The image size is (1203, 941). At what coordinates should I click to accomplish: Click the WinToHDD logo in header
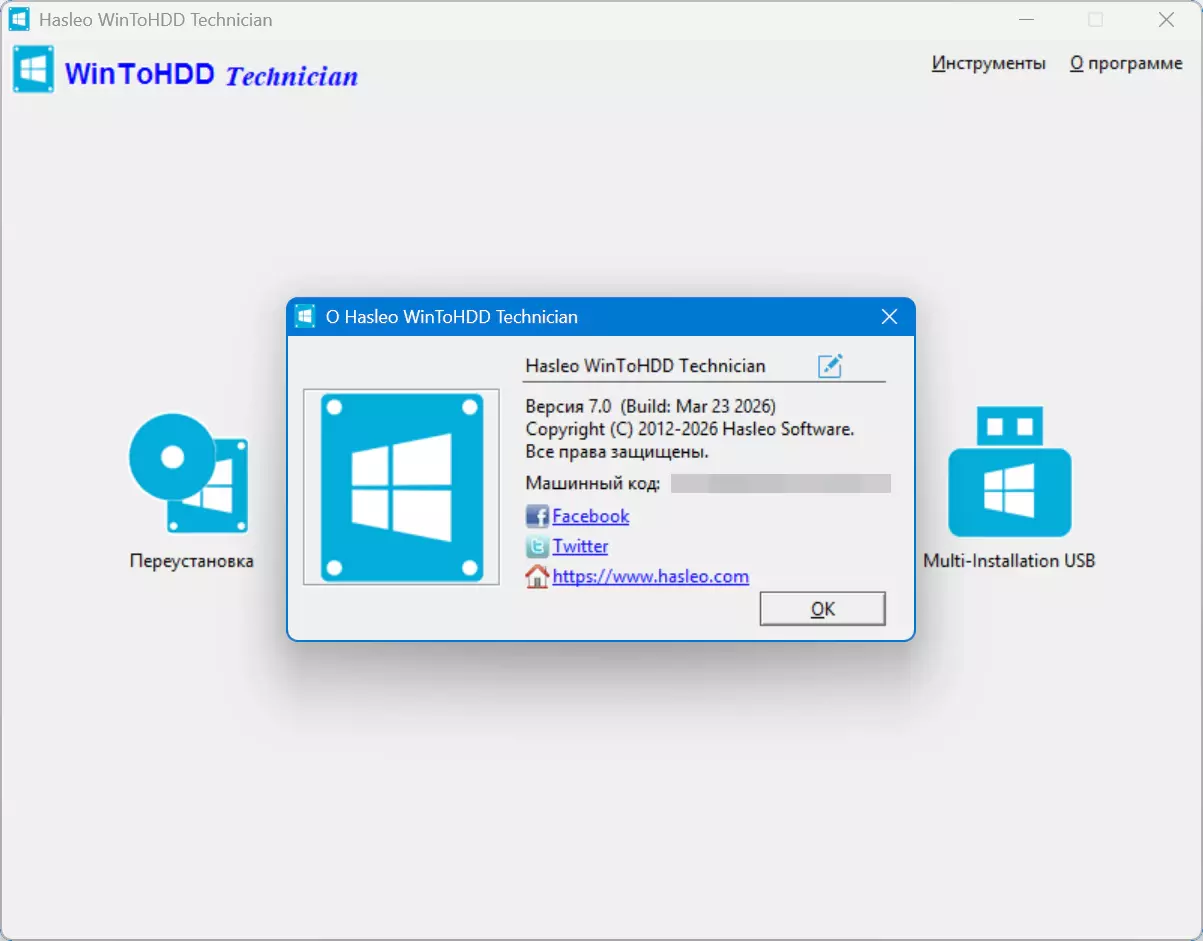(x=33, y=71)
